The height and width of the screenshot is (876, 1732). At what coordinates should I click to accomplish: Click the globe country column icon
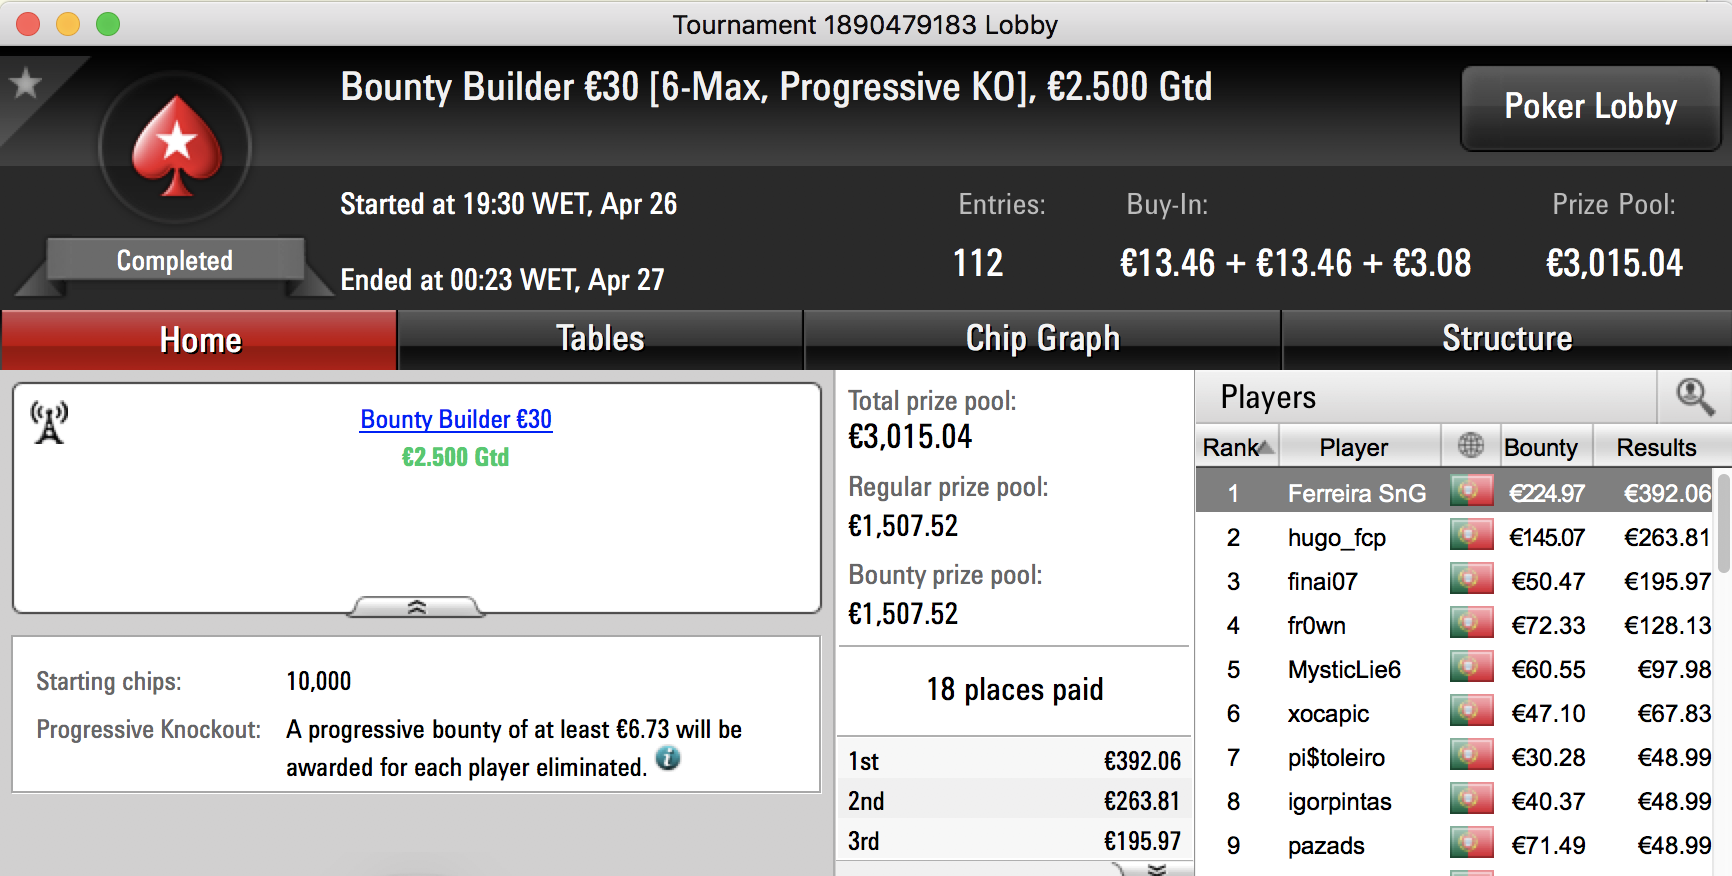[x=1470, y=446]
